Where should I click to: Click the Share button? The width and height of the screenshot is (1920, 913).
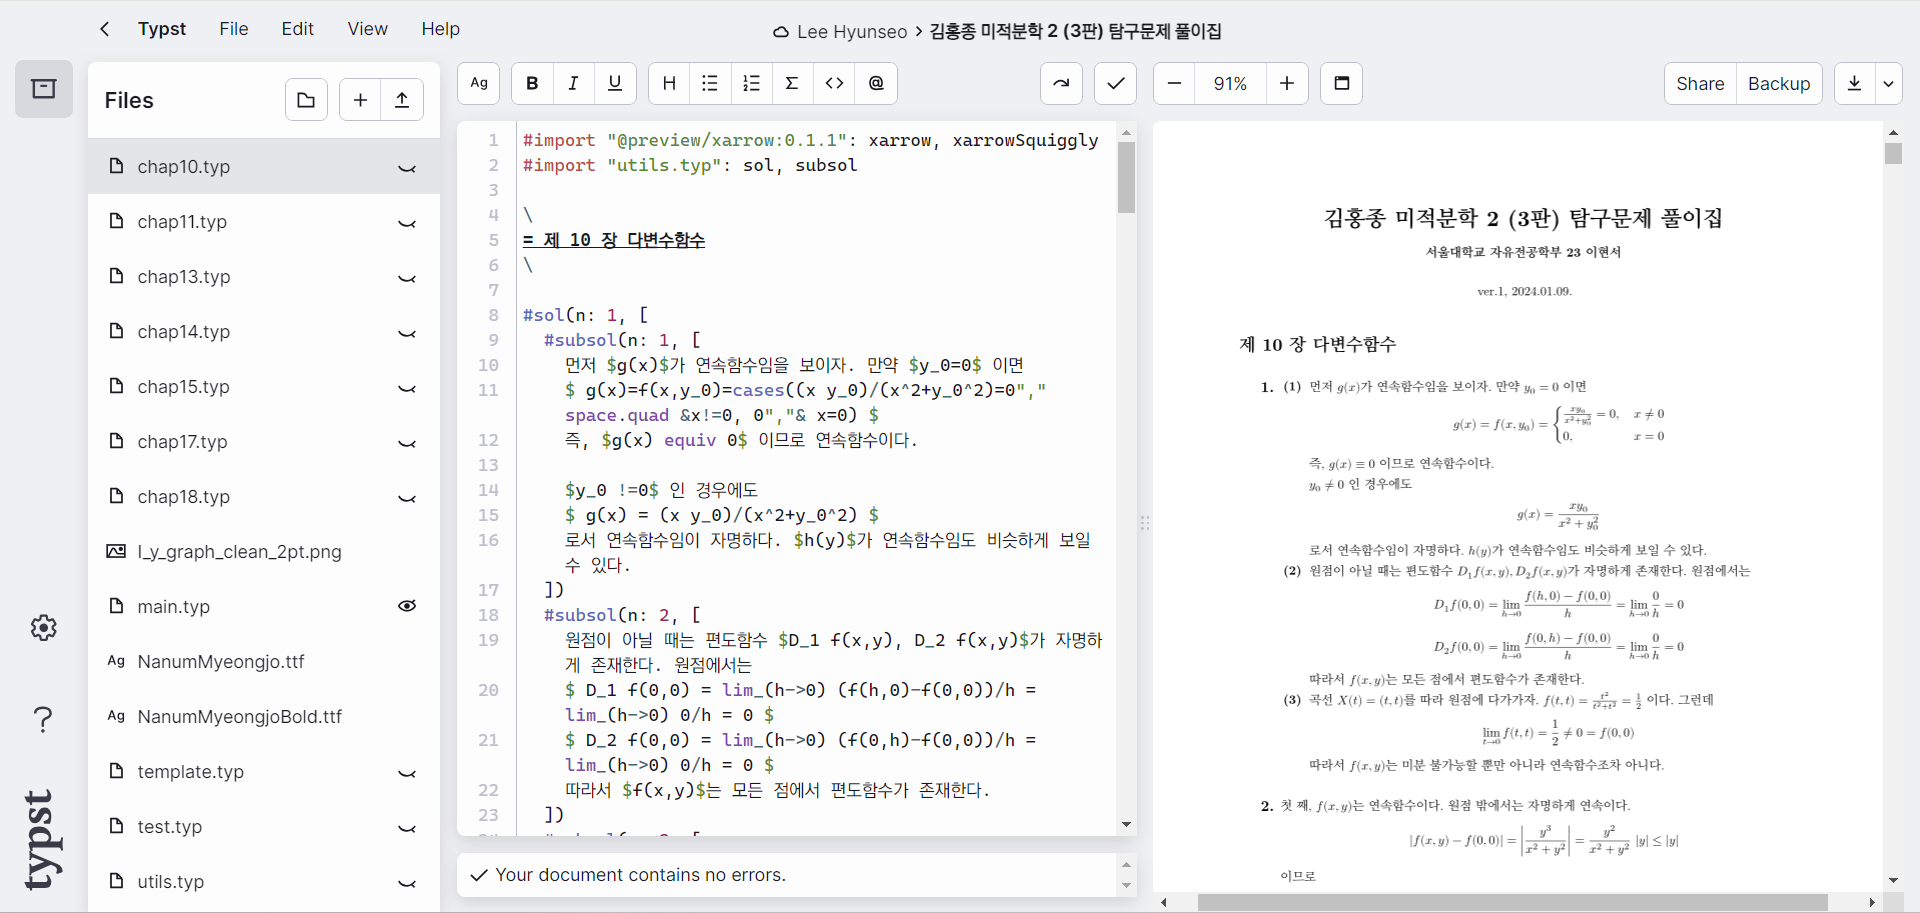click(1700, 83)
